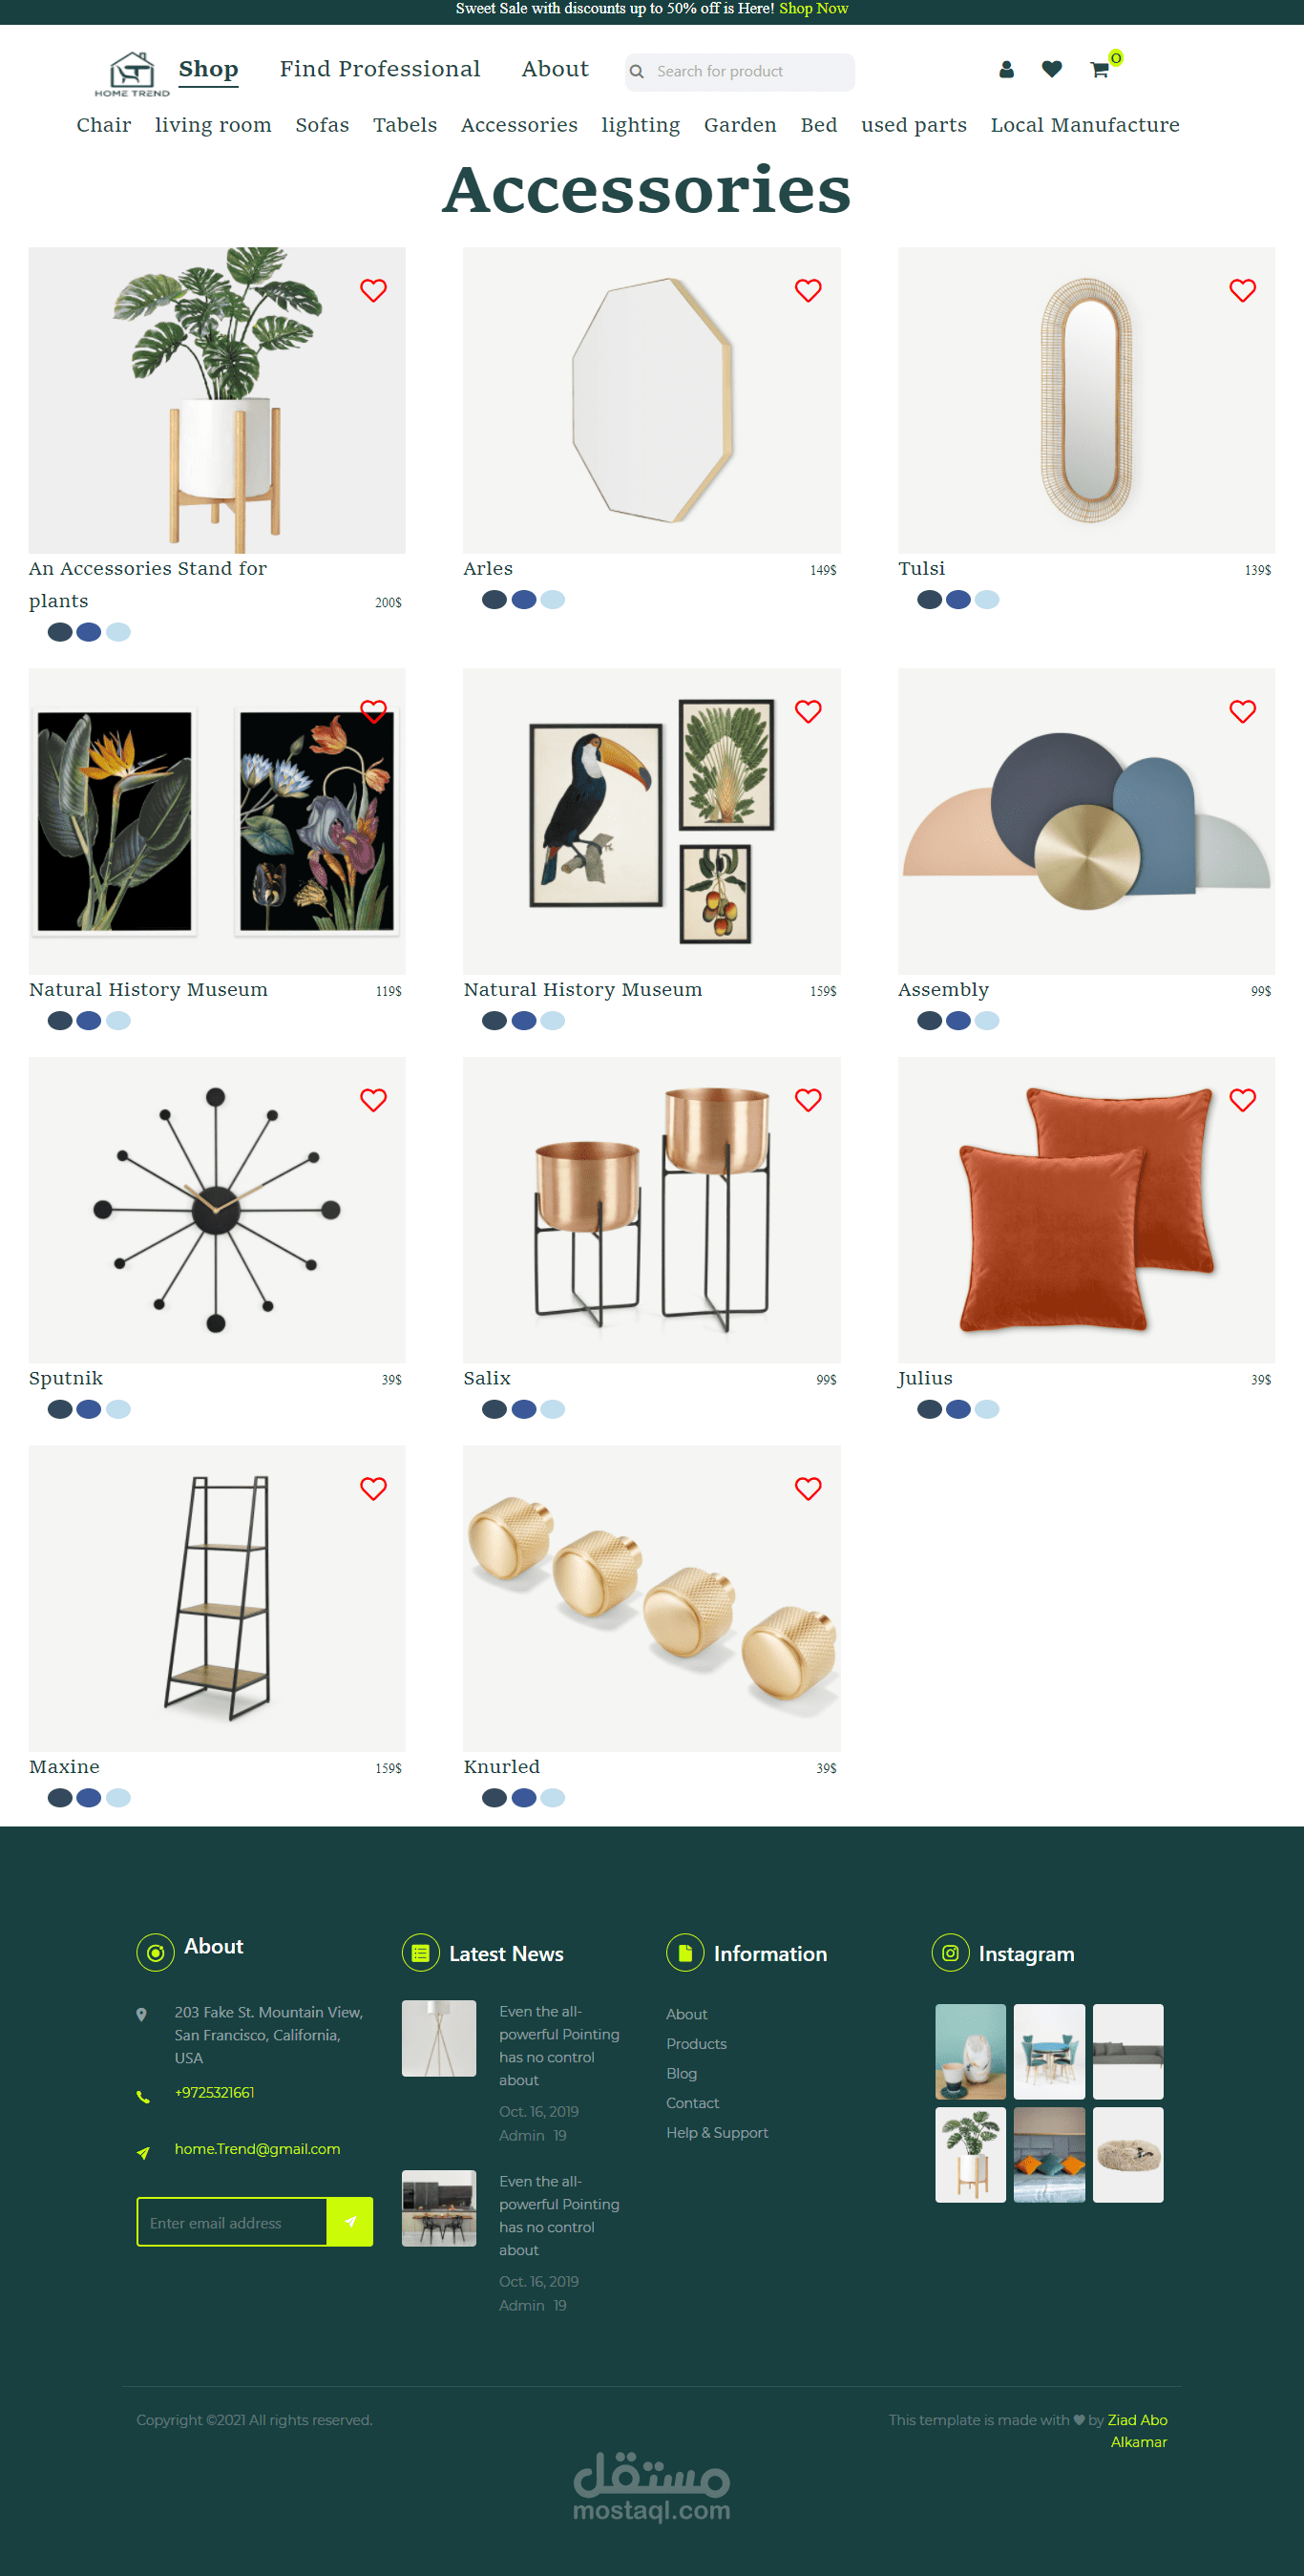This screenshot has height=2576, width=1304.
Task: Click the Latest News list icon
Action: 420,1952
